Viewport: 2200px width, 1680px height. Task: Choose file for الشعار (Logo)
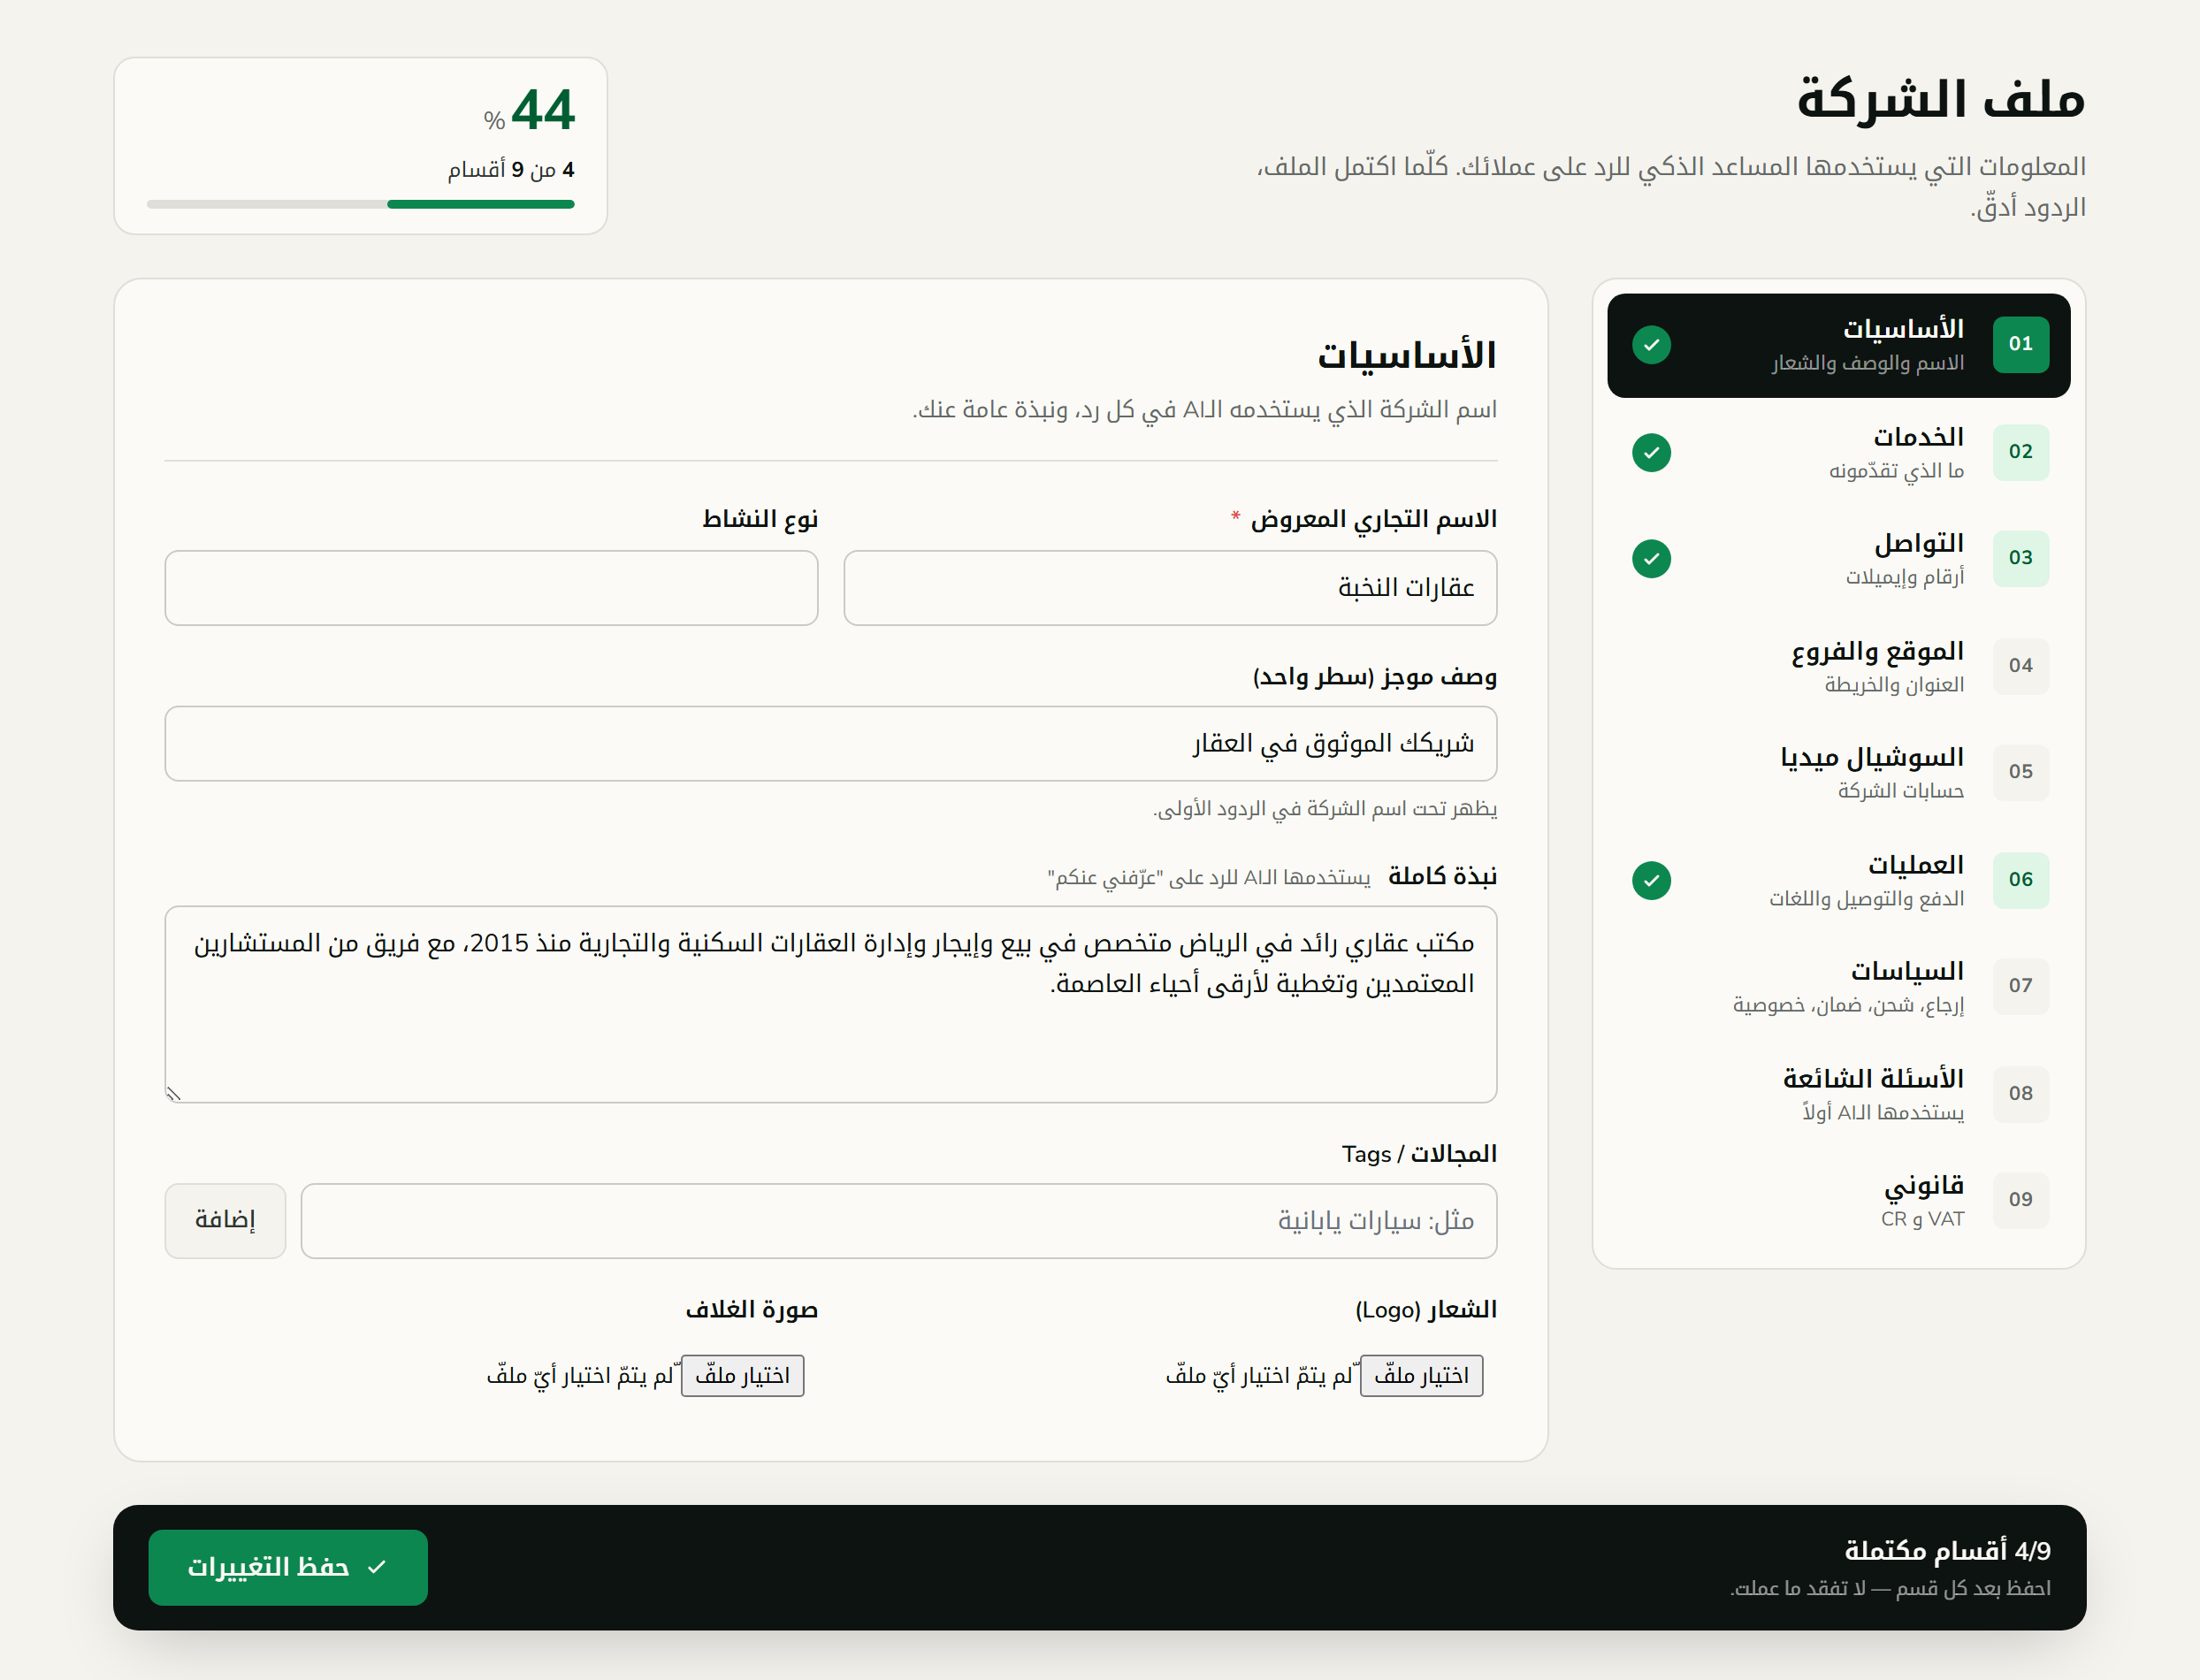click(1421, 1375)
